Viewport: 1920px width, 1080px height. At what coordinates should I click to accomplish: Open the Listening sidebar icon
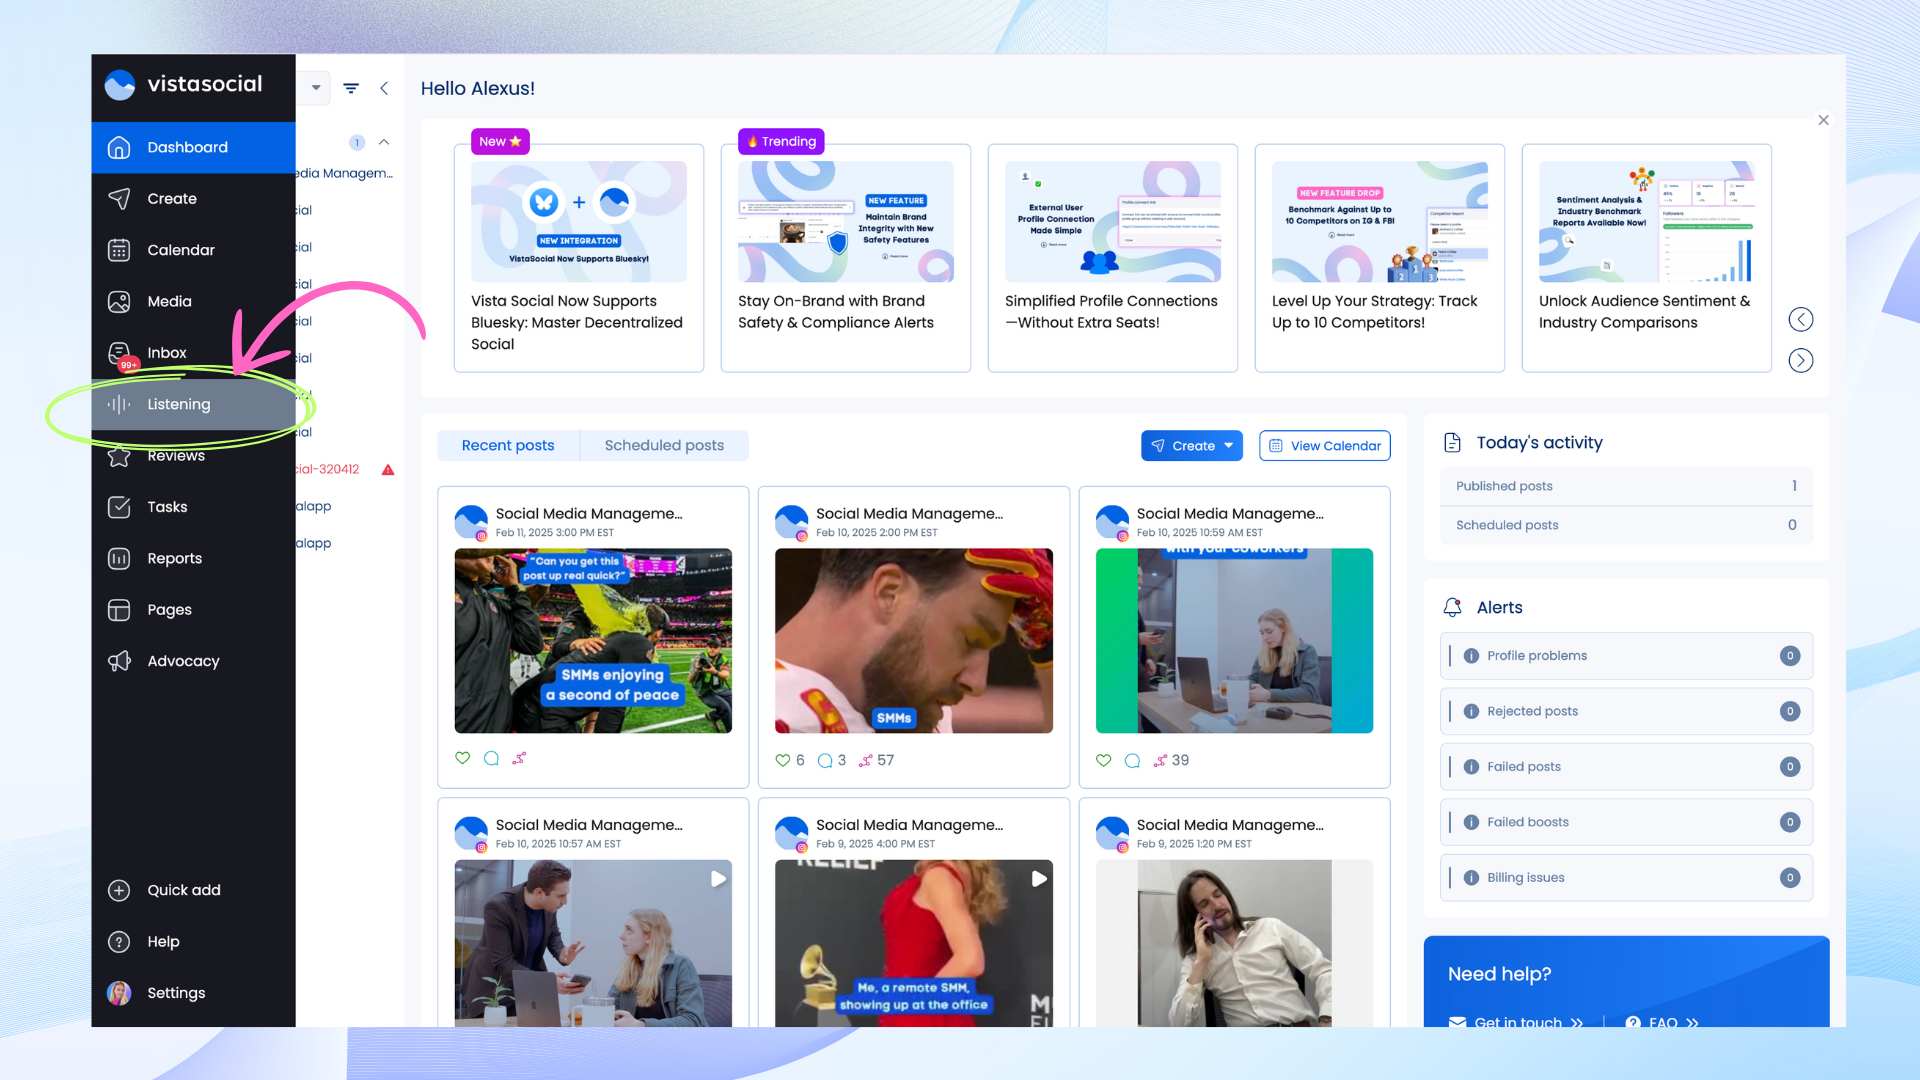pos(119,404)
